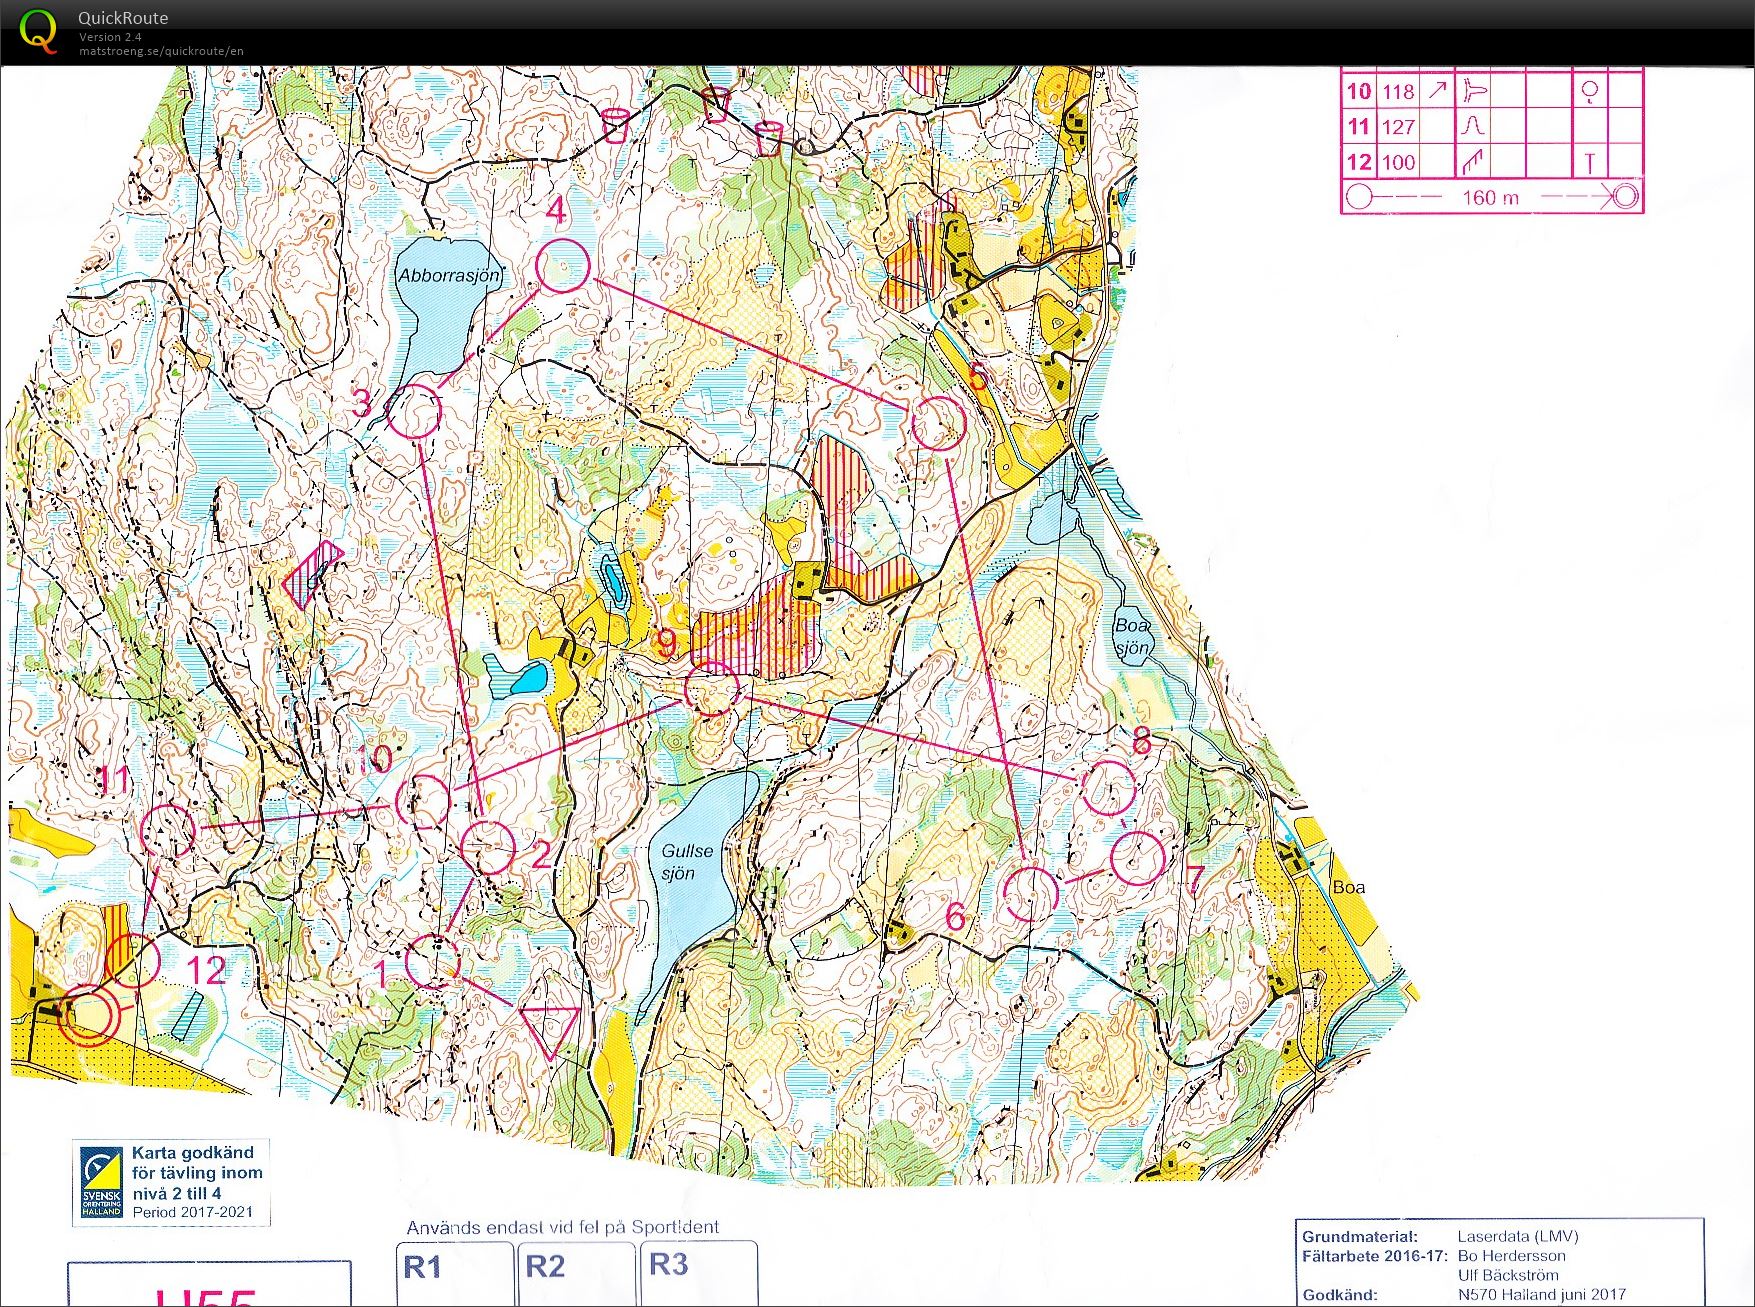The width and height of the screenshot is (1755, 1307).
Task: Click 'Används endast vid fel på SportIdent' text
Action: pos(563,1227)
